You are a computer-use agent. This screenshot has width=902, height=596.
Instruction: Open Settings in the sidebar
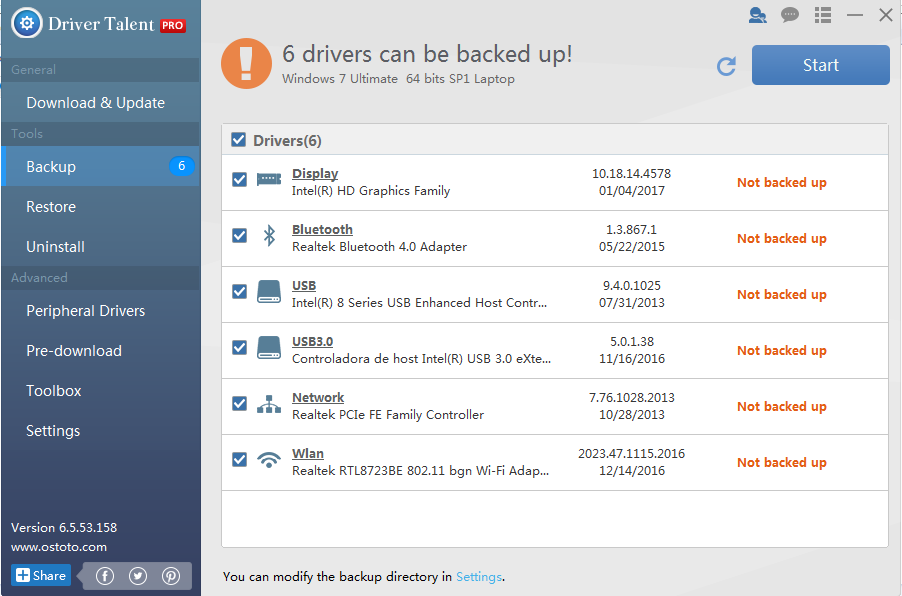click(101, 431)
